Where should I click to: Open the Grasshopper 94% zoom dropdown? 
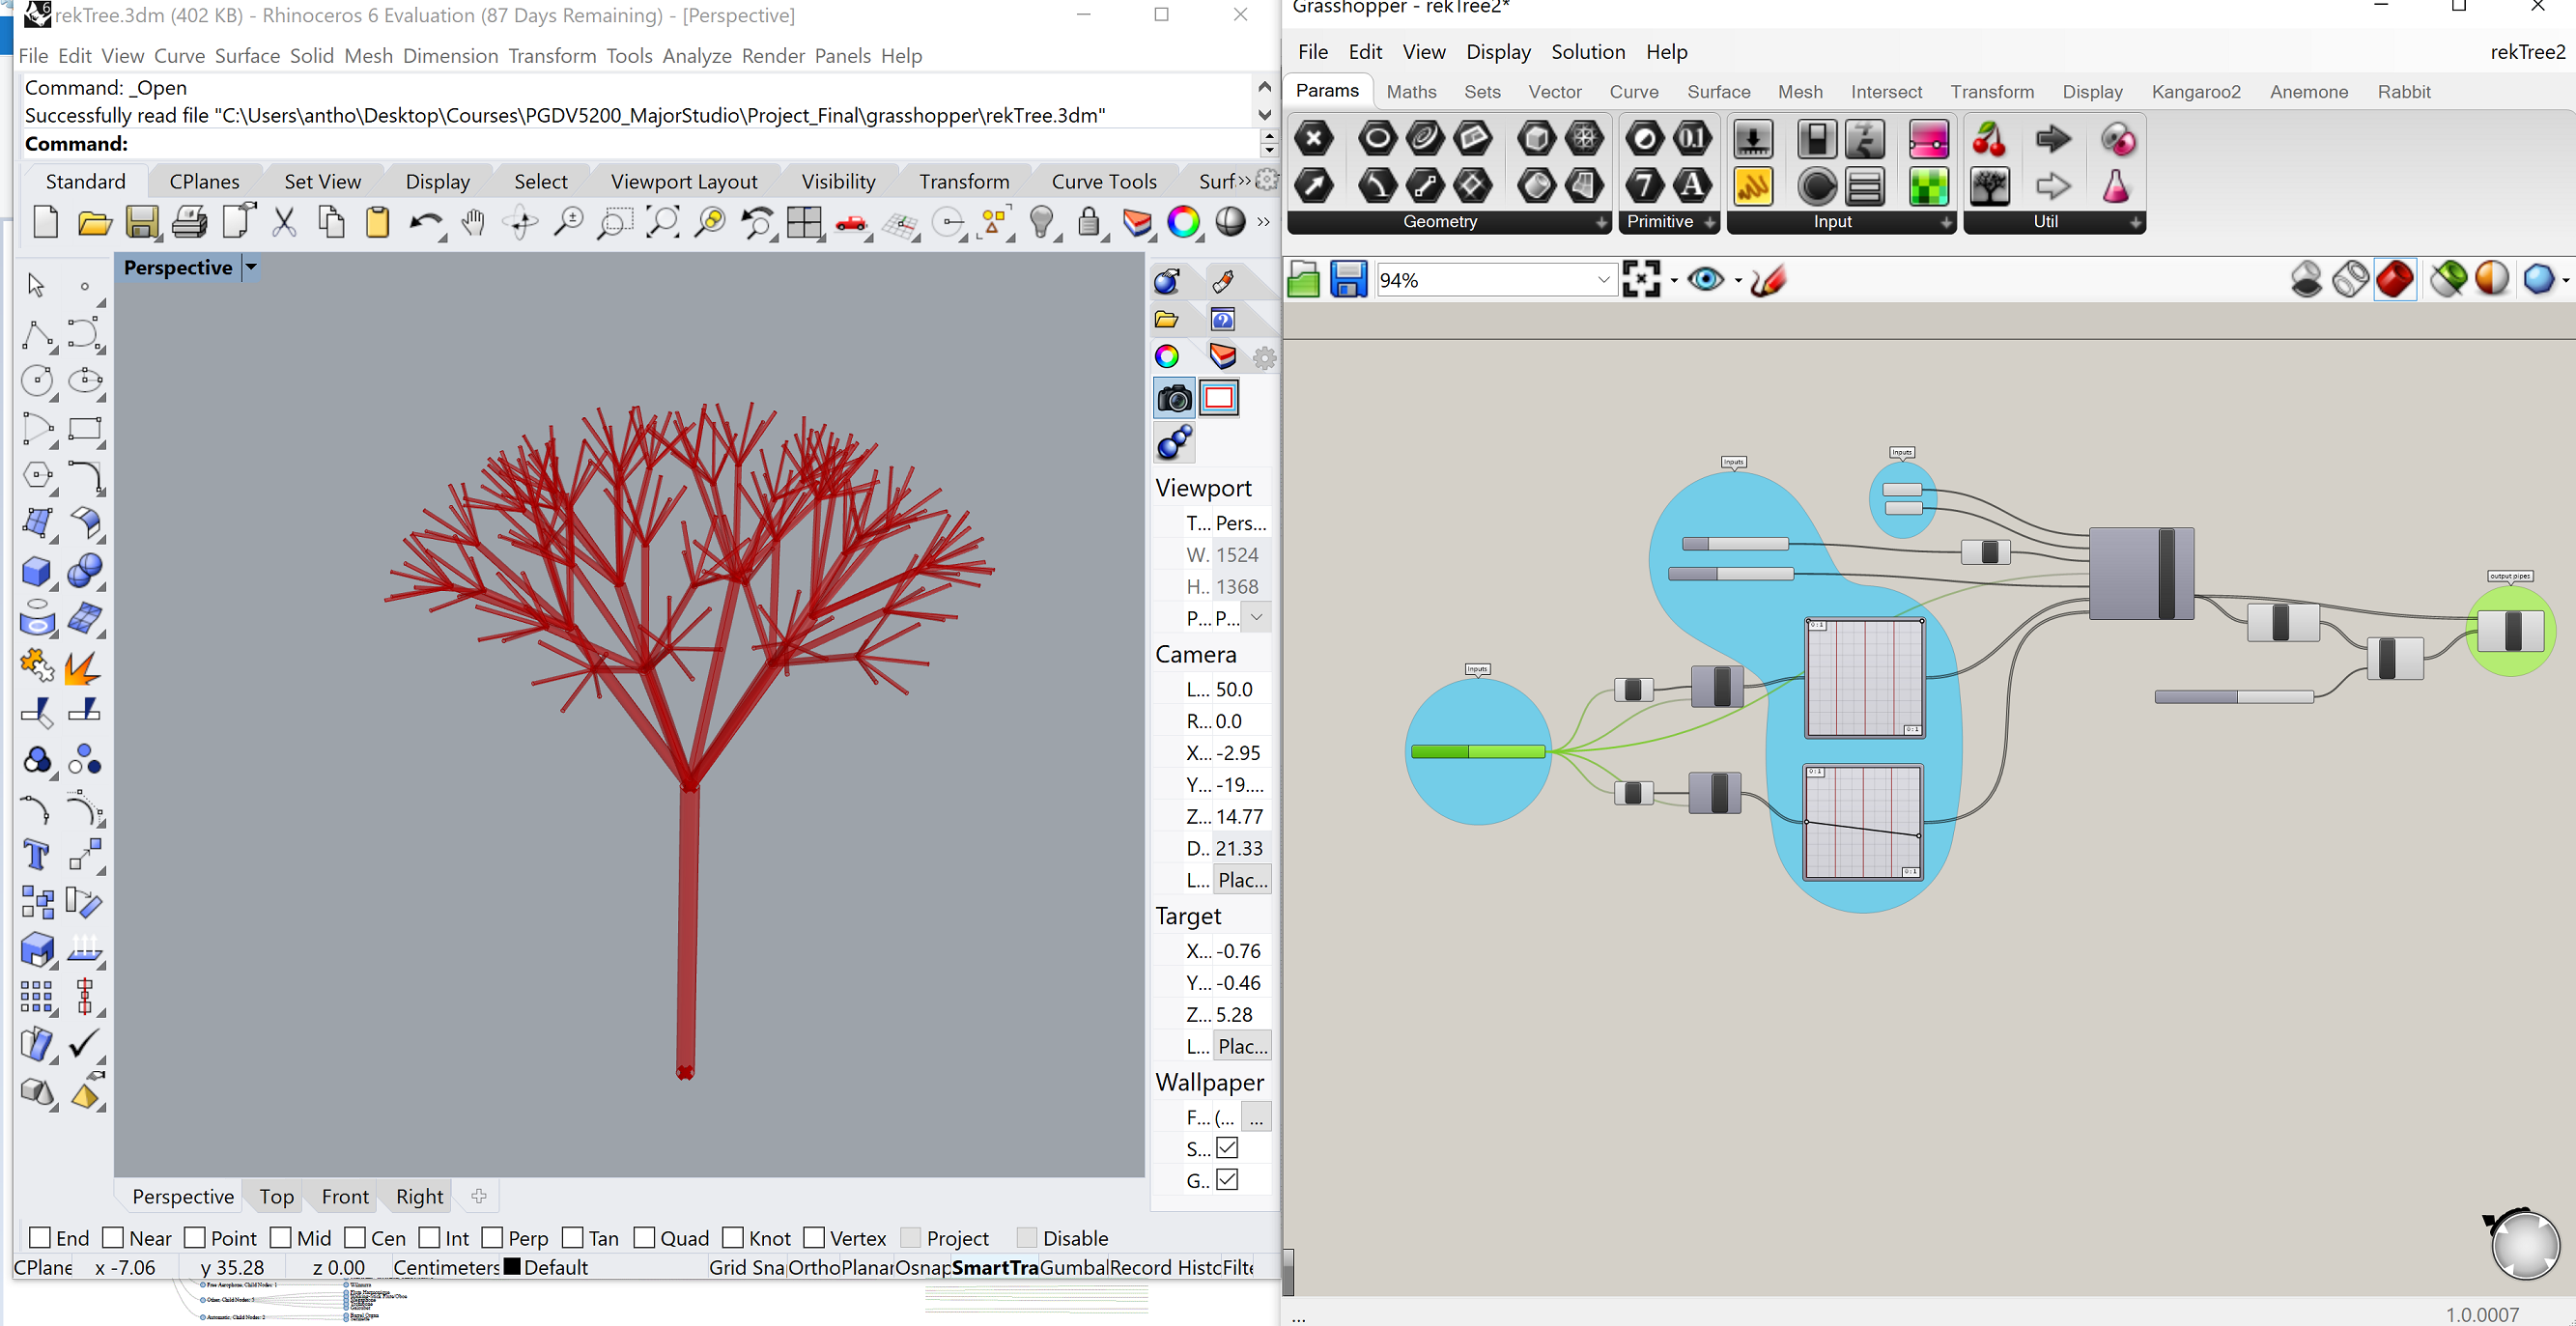[1603, 280]
